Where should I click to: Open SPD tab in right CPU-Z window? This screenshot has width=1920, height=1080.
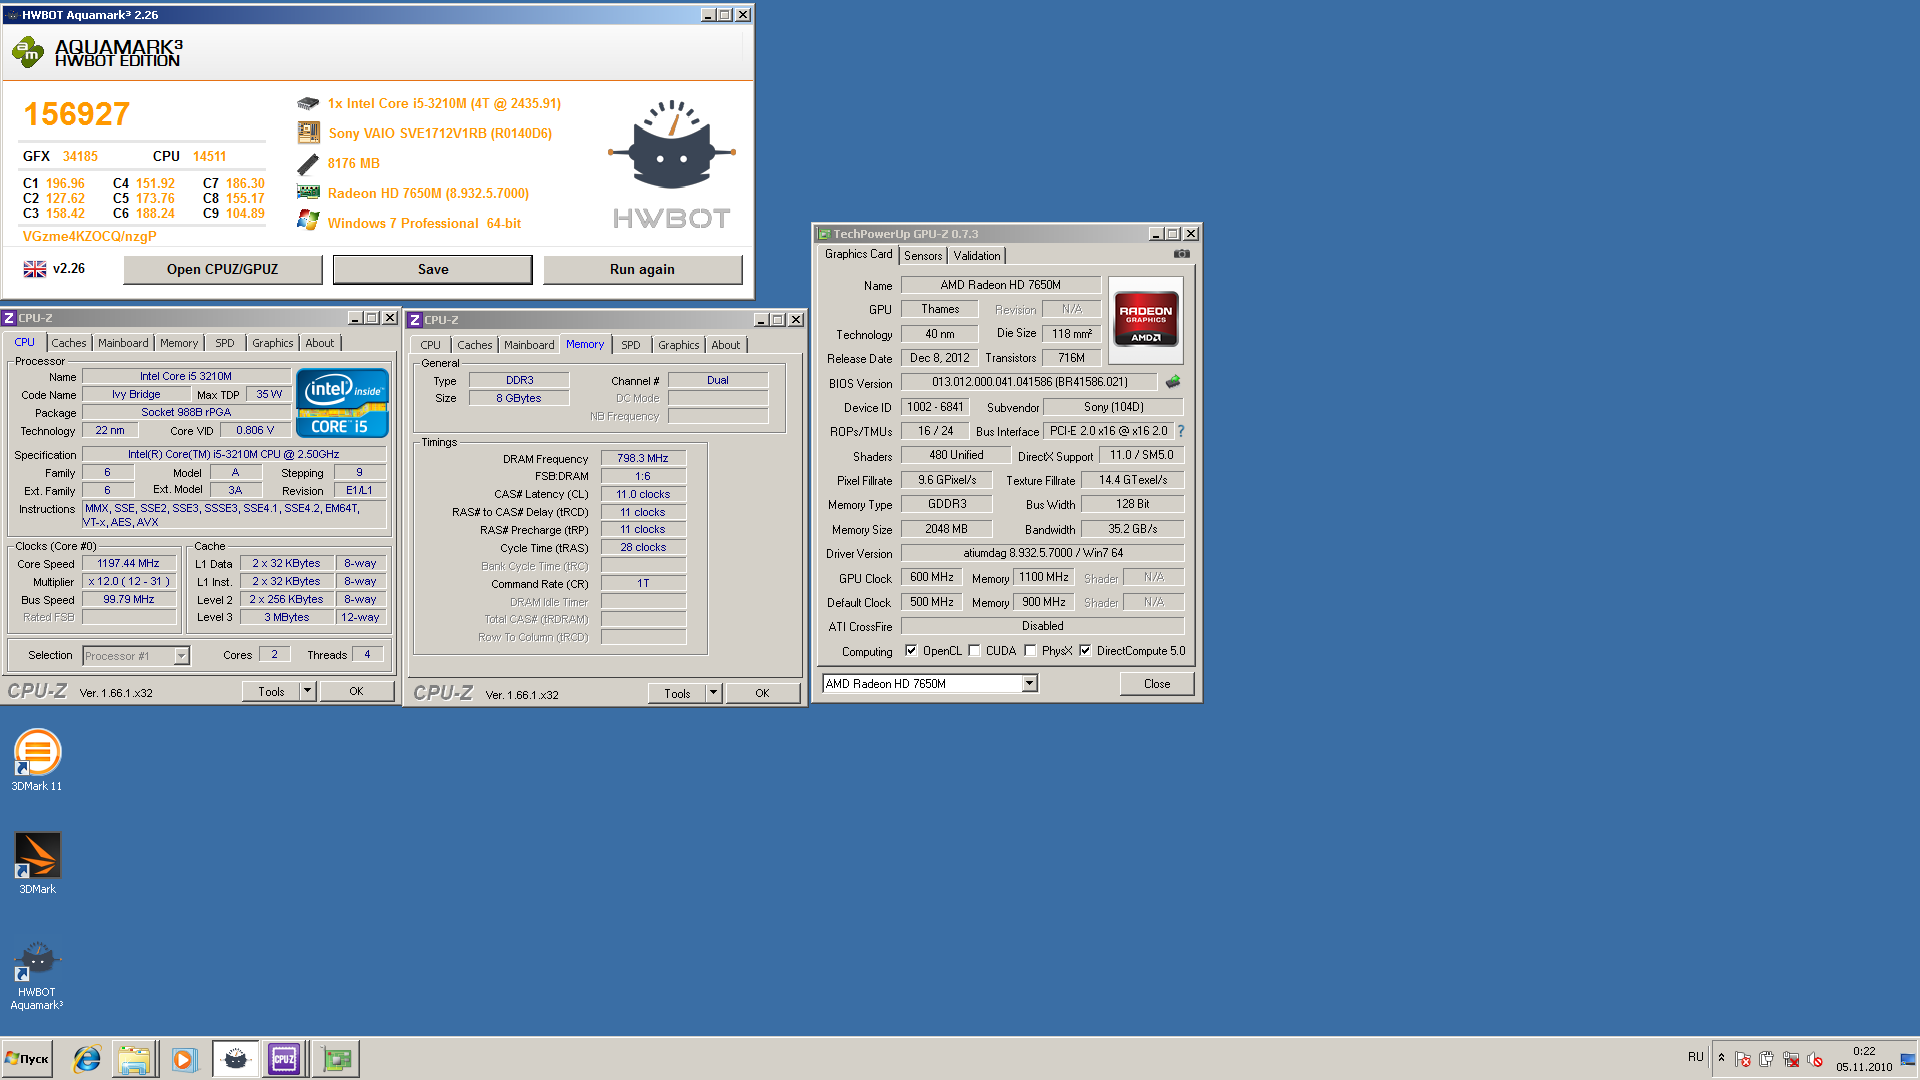(631, 345)
